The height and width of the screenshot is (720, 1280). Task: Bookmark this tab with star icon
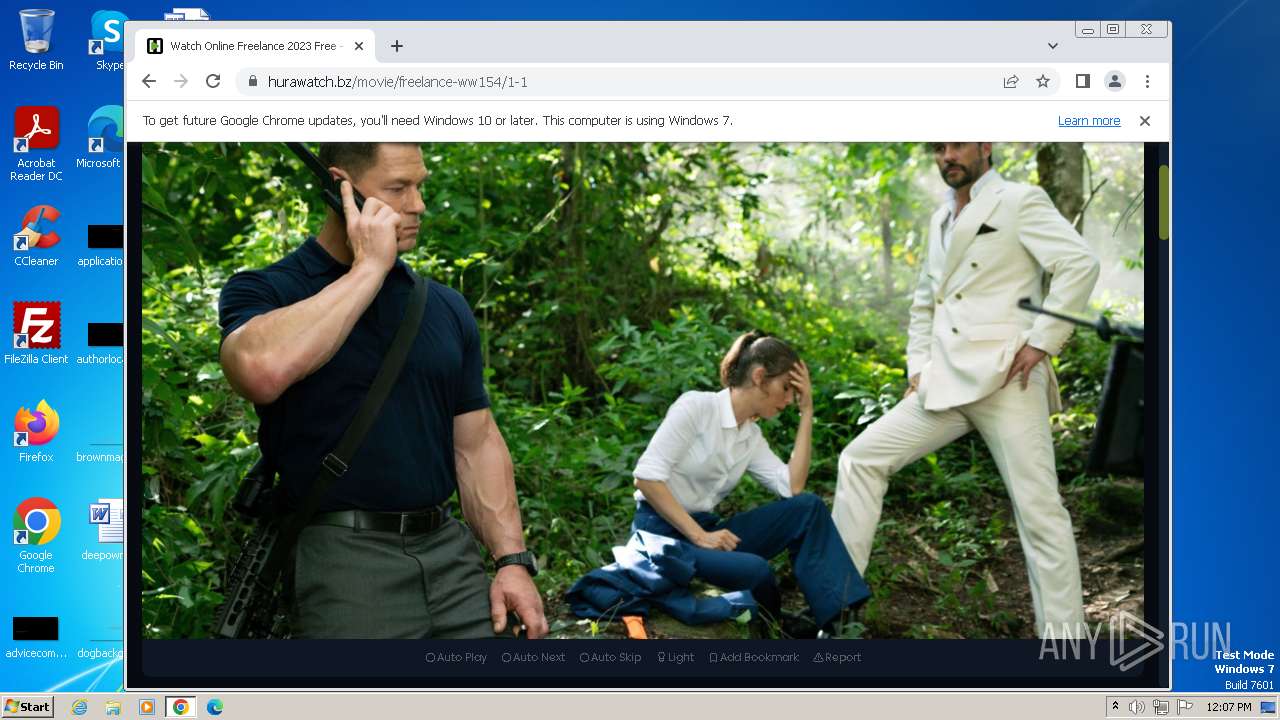[x=1043, y=82]
